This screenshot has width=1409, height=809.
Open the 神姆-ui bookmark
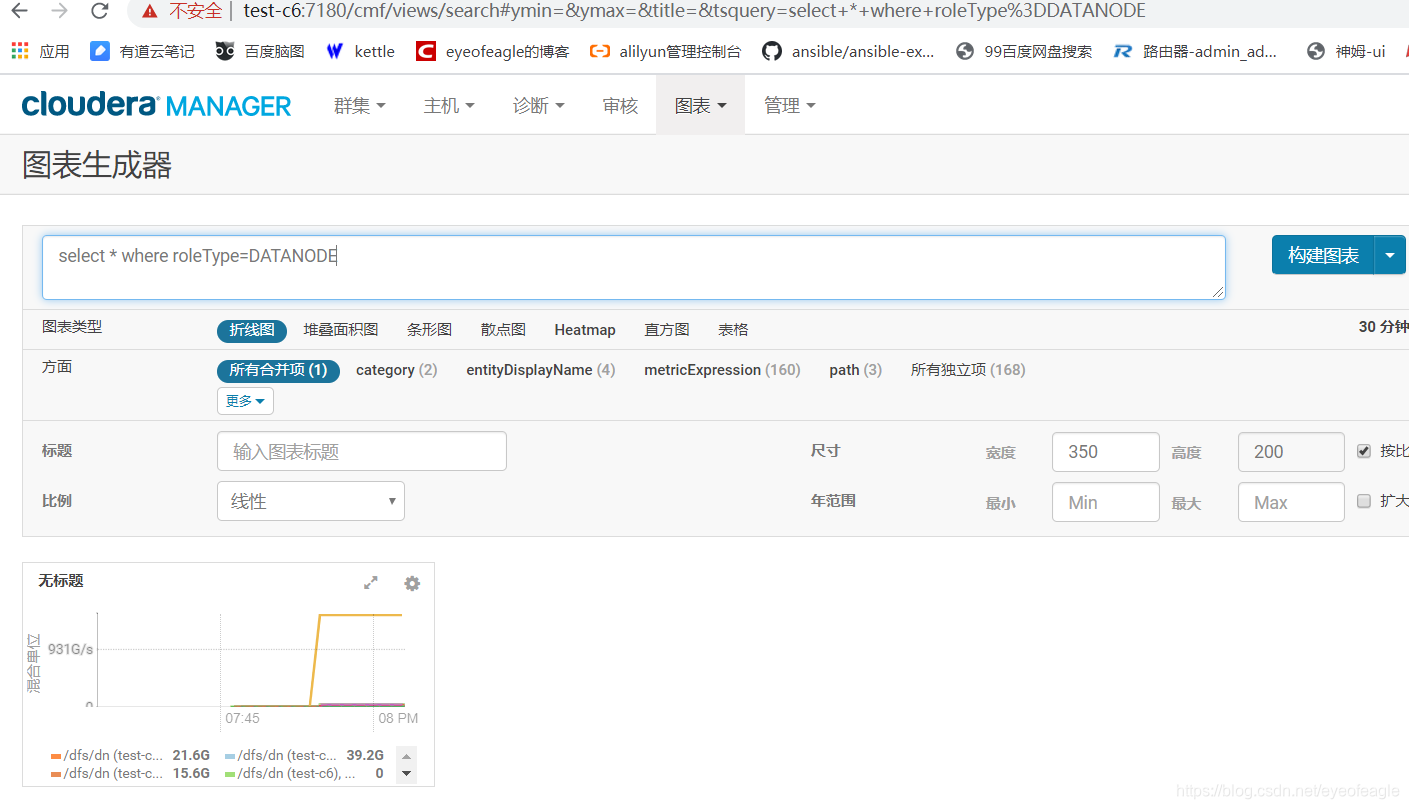click(x=1346, y=51)
